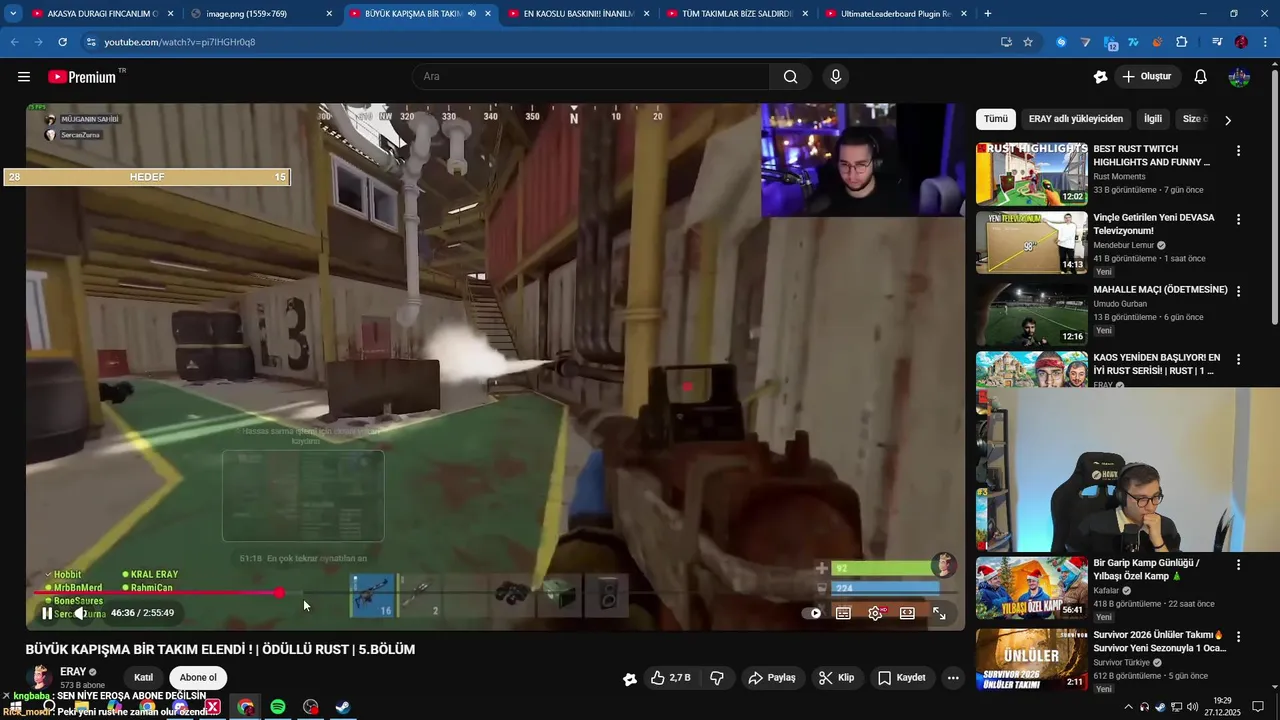Image resolution: width=1280 pixels, height=720 pixels.
Task: Go to YouTube Premium home logo
Action: click(82, 77)
